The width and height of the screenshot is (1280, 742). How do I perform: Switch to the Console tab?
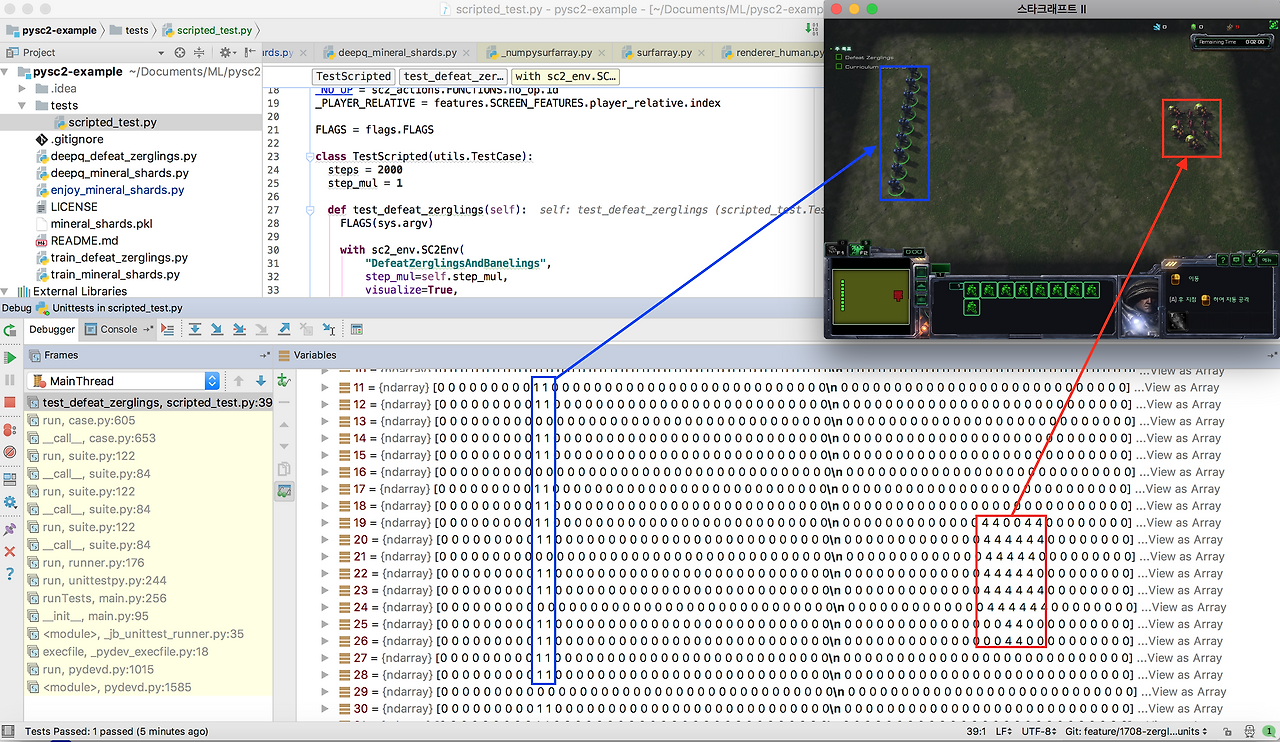(118, 329)
